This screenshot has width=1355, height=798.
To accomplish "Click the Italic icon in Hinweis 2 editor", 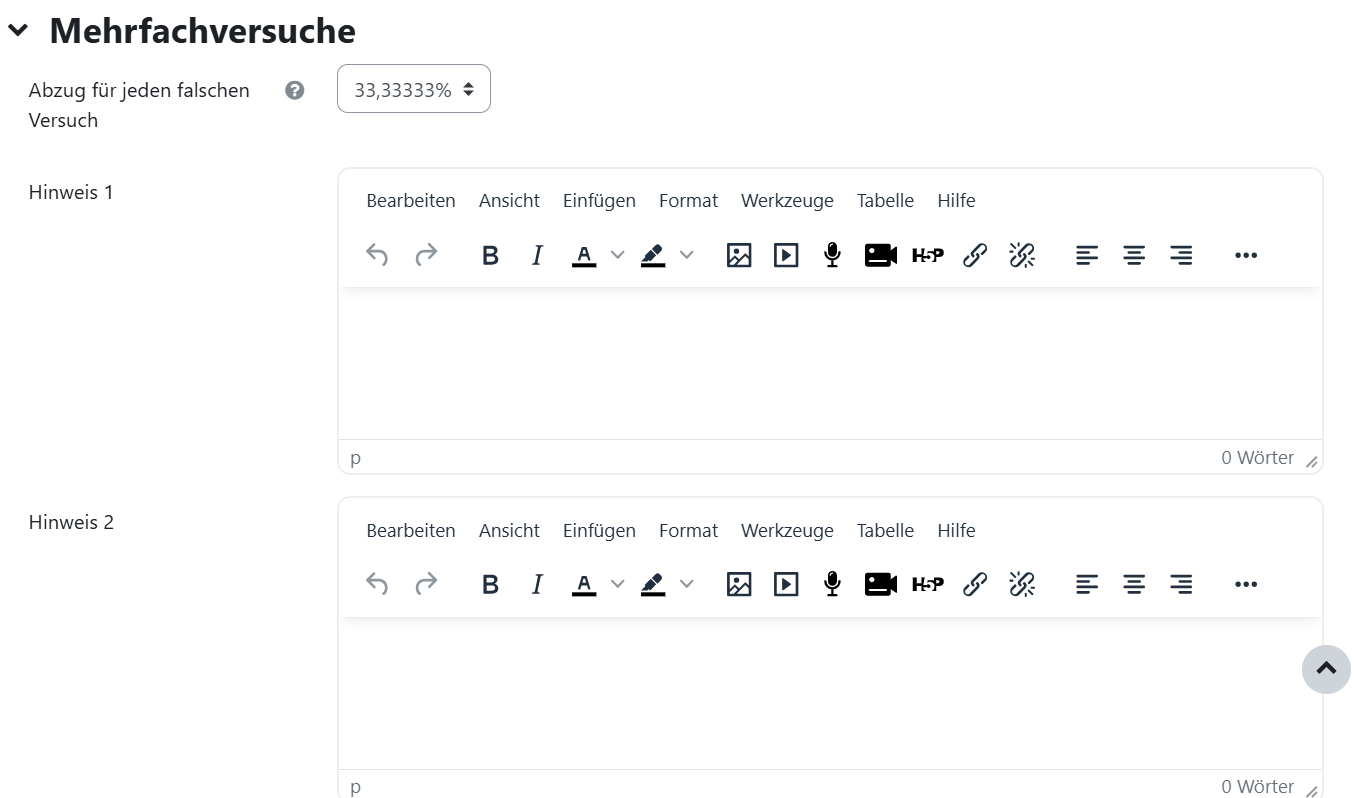I will pos(537,585).
